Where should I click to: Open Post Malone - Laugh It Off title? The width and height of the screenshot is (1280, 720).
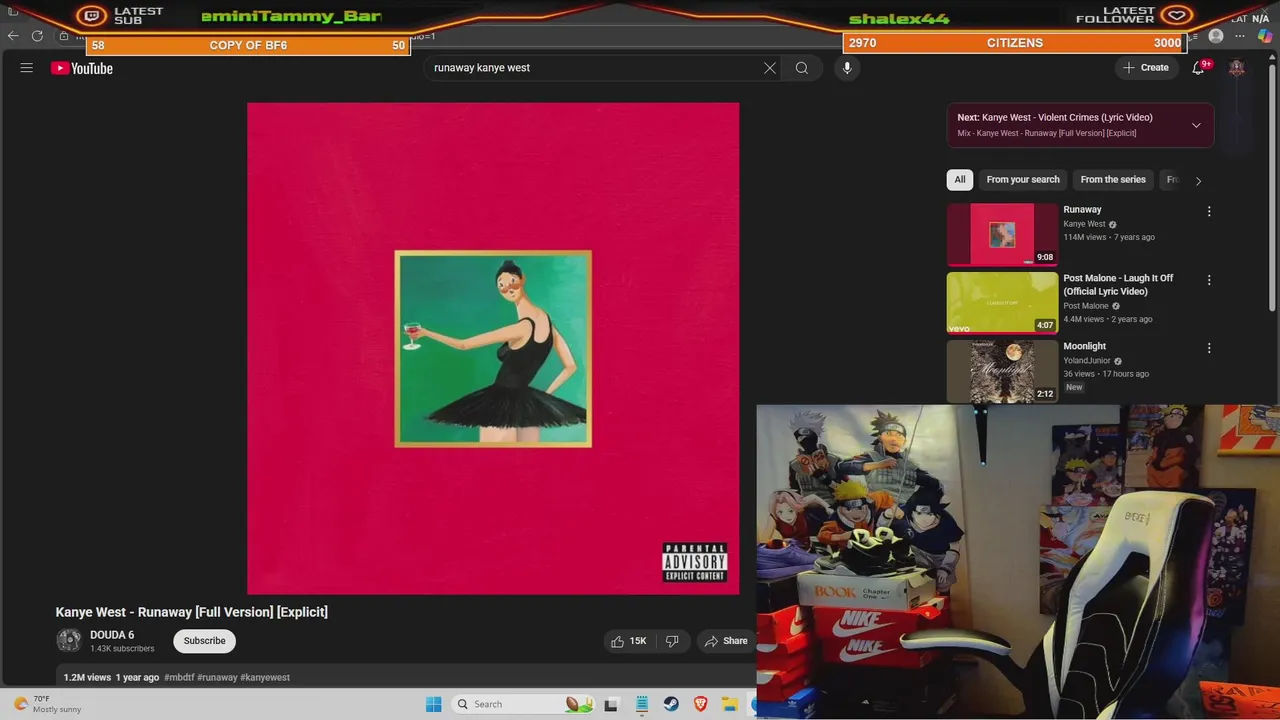[1118, 285]
